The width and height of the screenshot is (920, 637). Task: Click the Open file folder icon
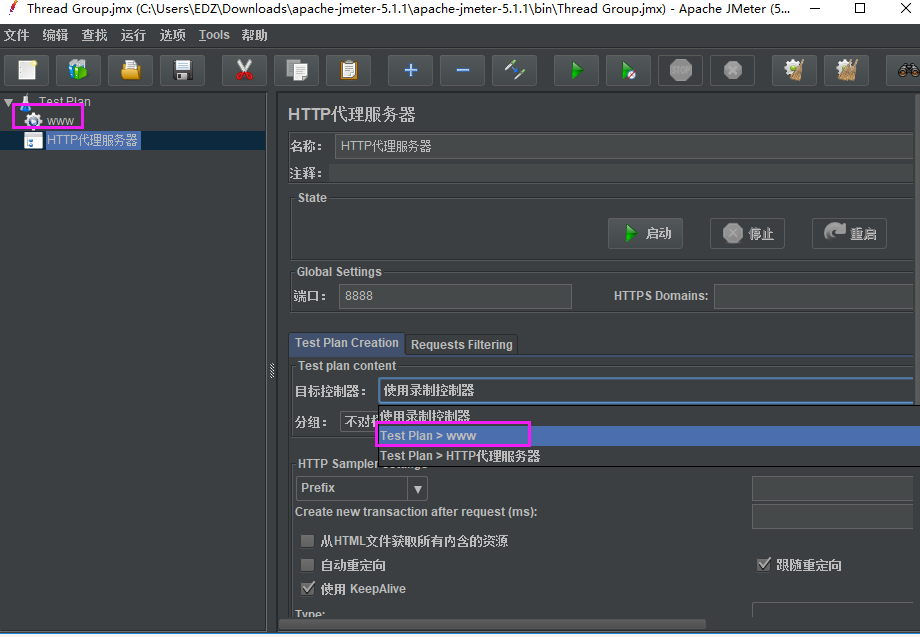click(130, 70)
